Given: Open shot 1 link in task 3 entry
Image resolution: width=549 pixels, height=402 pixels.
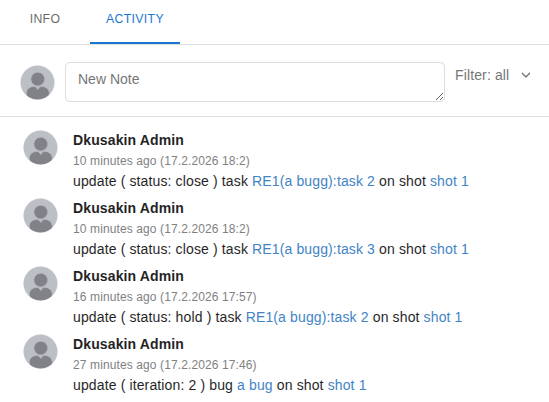Looking at the screenshot, I should click(x=449, y=249).
